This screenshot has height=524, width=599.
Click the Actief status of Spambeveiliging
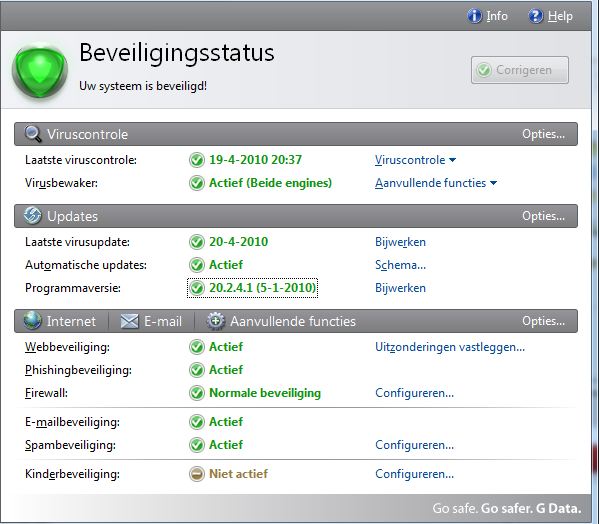[x=226, y=445]
